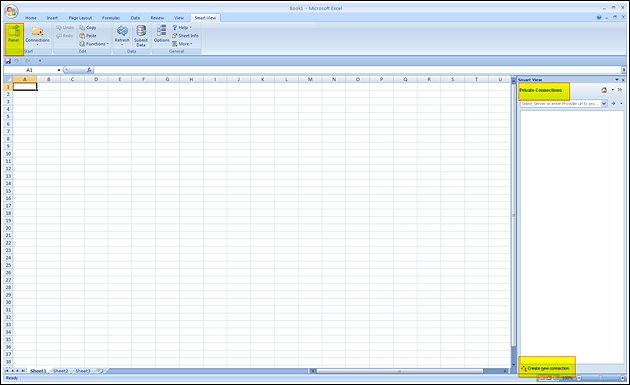This screenshot has width=630, height=385.
Task: Select row 10 header
Action: (8, 154)
